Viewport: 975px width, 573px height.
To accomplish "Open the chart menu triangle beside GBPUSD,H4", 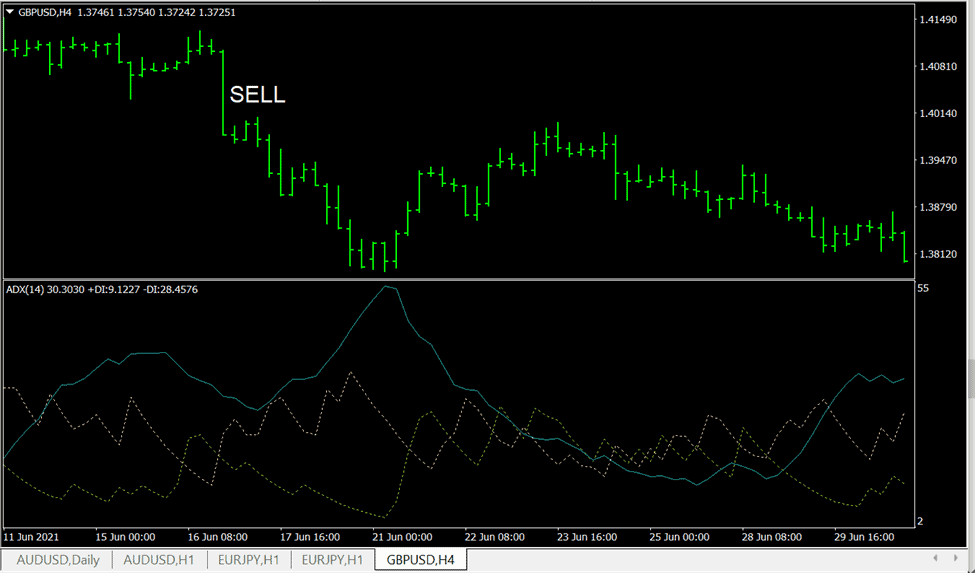I will (x=10, y=12).
